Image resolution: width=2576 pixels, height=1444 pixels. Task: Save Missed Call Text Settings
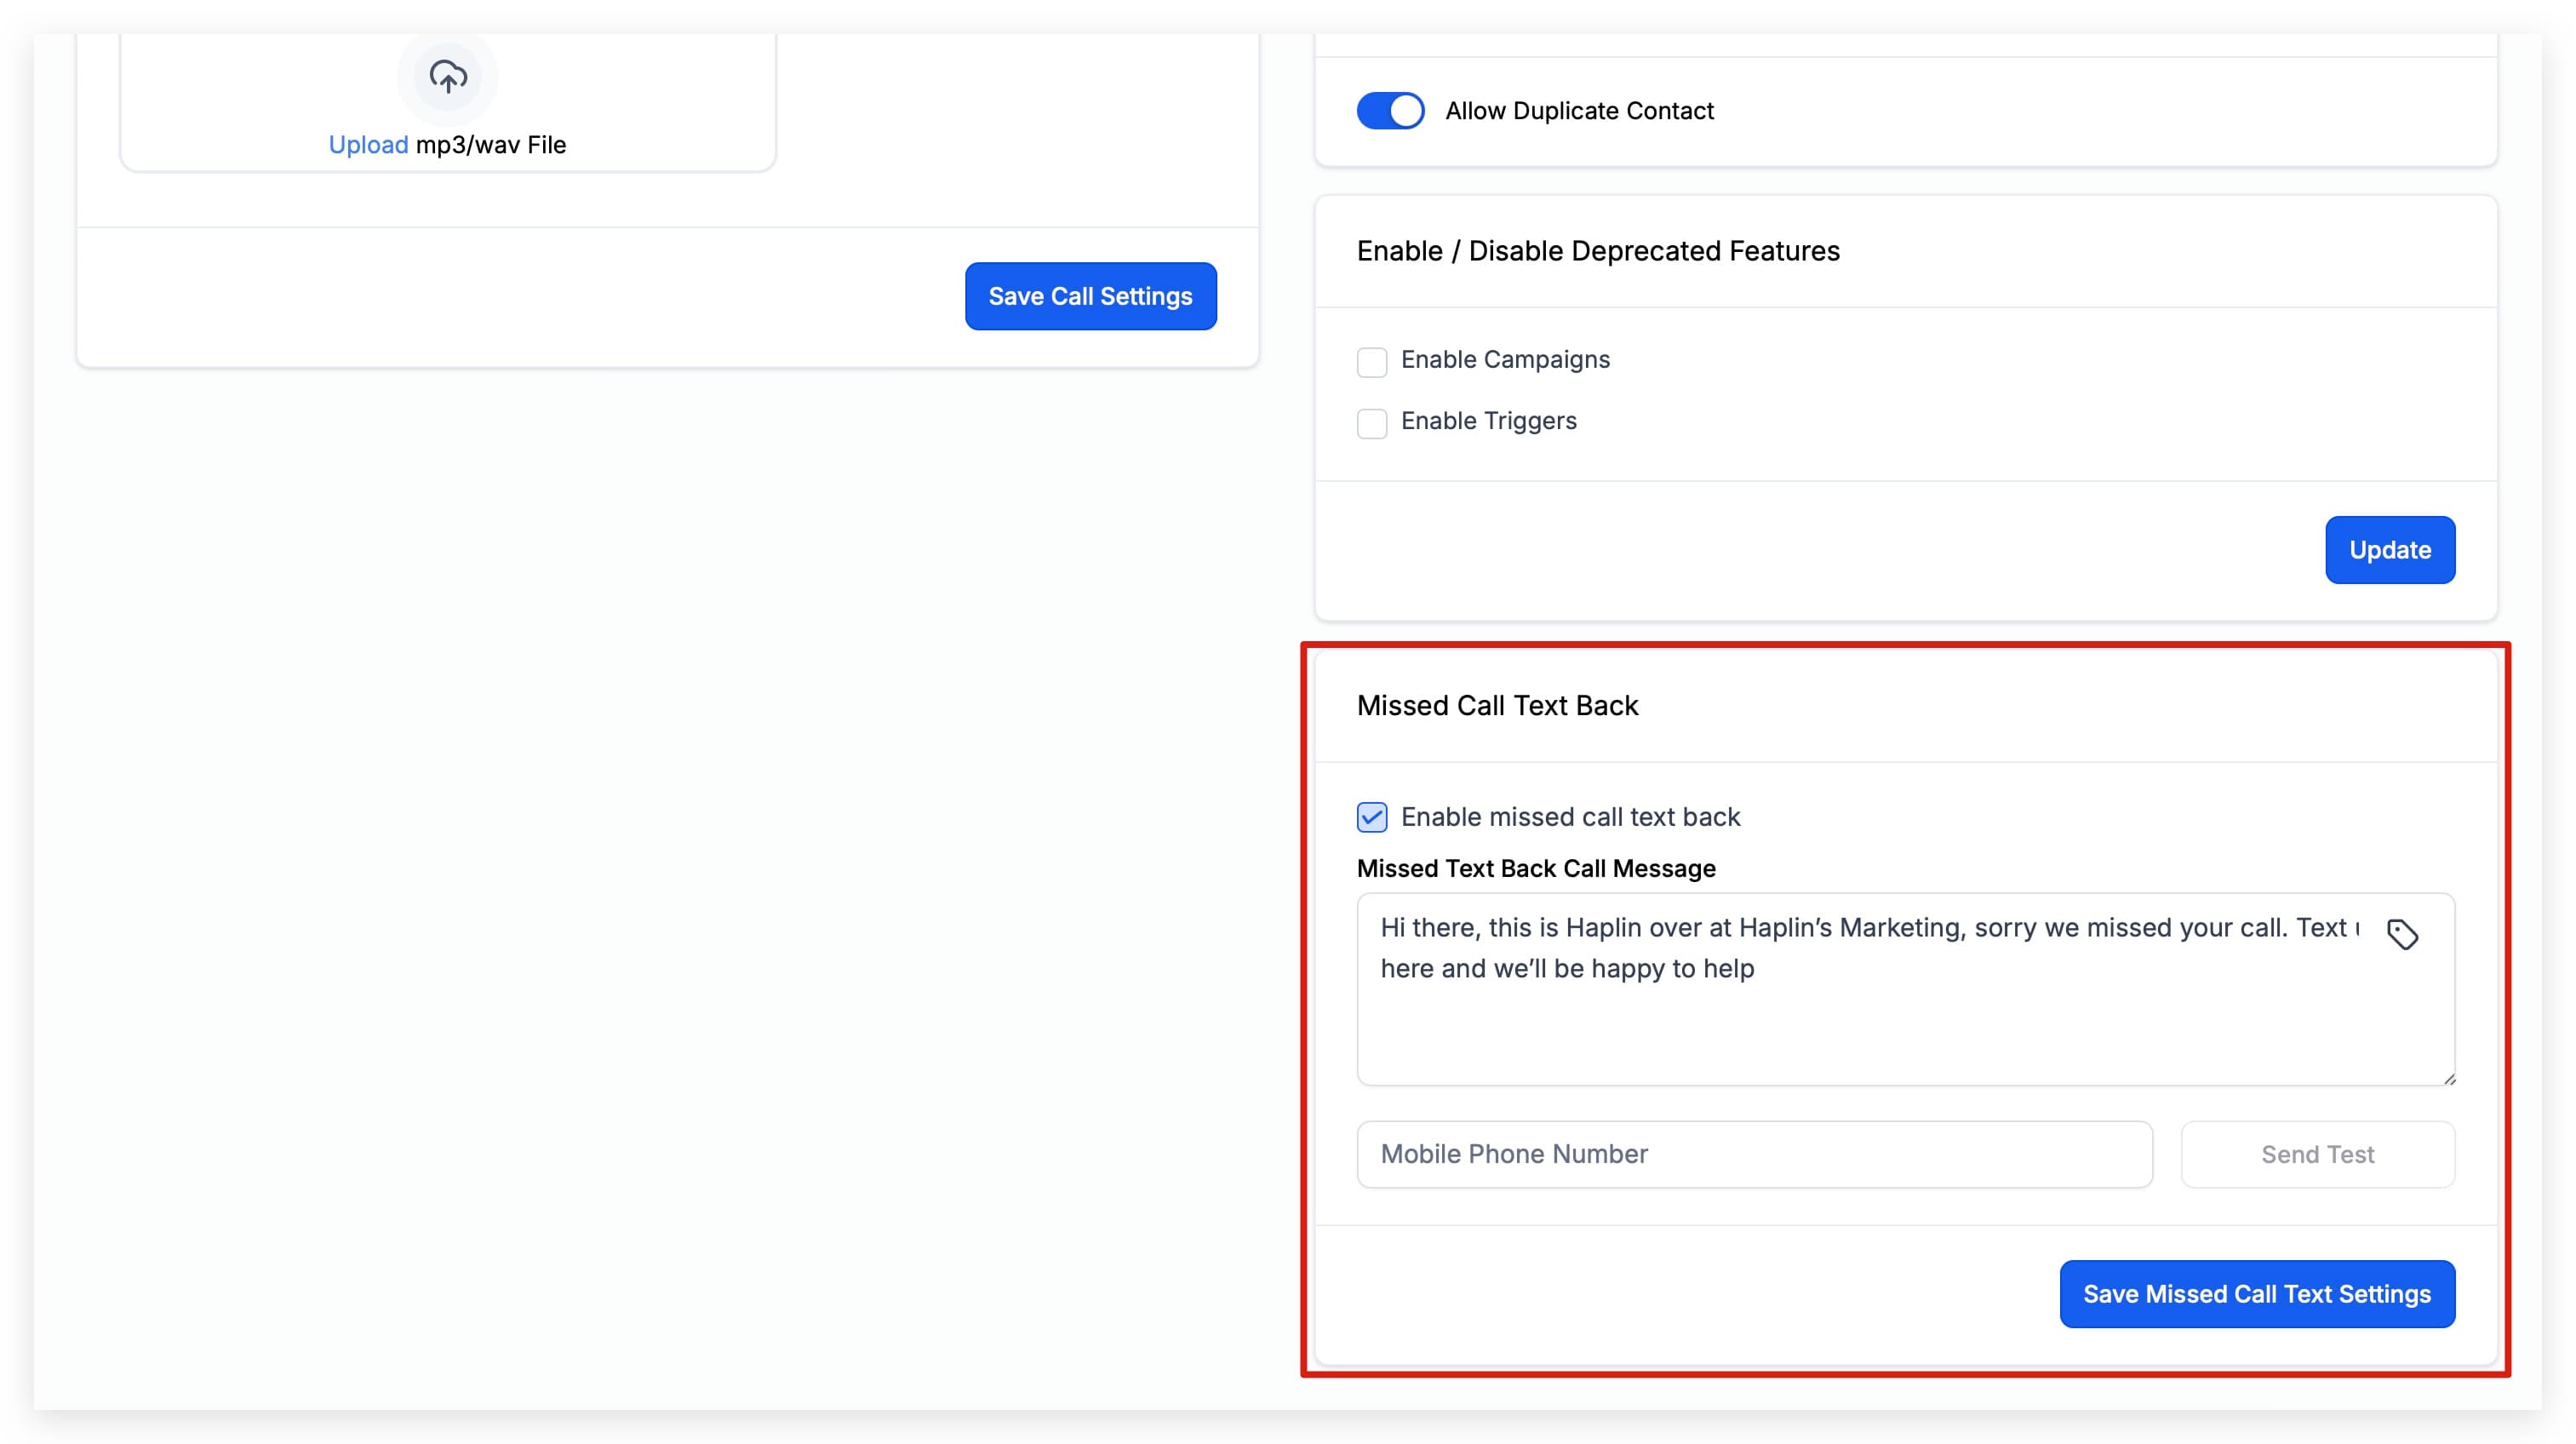coord(2257,1294)
